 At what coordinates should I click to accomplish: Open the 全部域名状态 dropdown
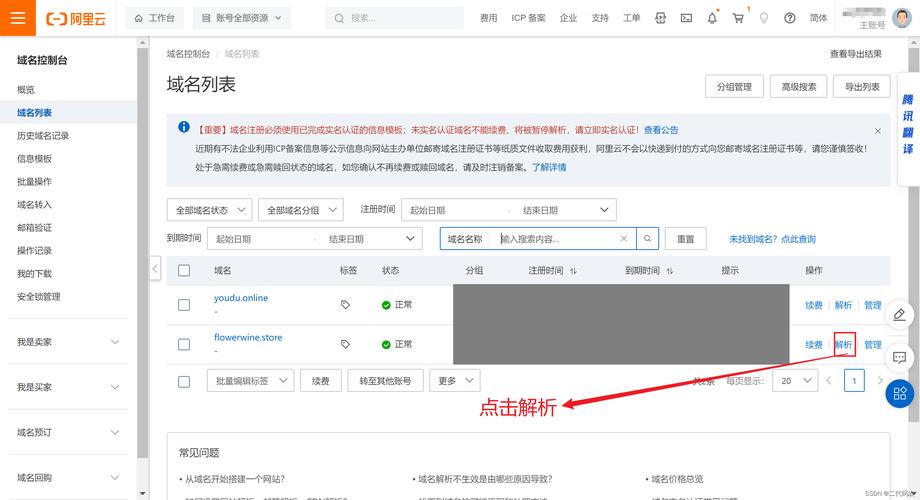coord(209,210)
